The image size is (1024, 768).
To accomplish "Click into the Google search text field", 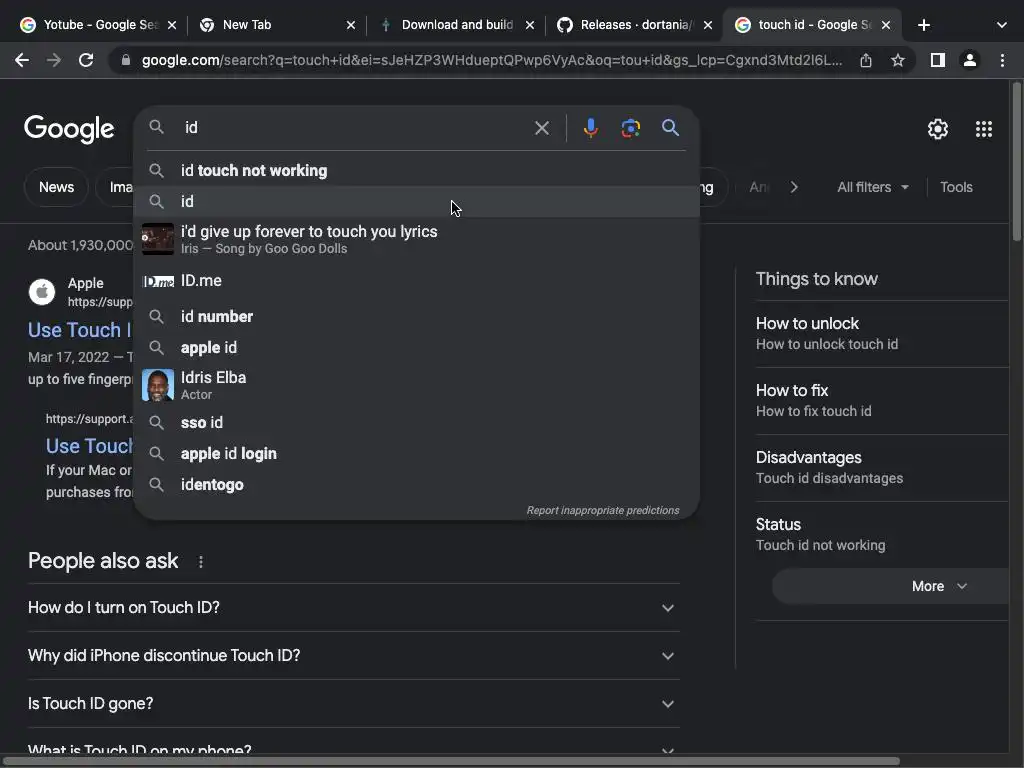I will pyautogui.click(x=353, y=127).
